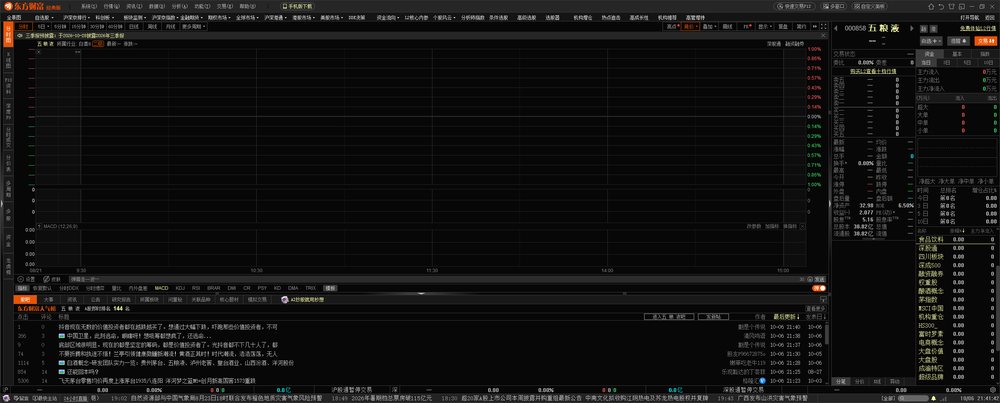Switch to 大事 tab in news panel

(x=49, y=299)
